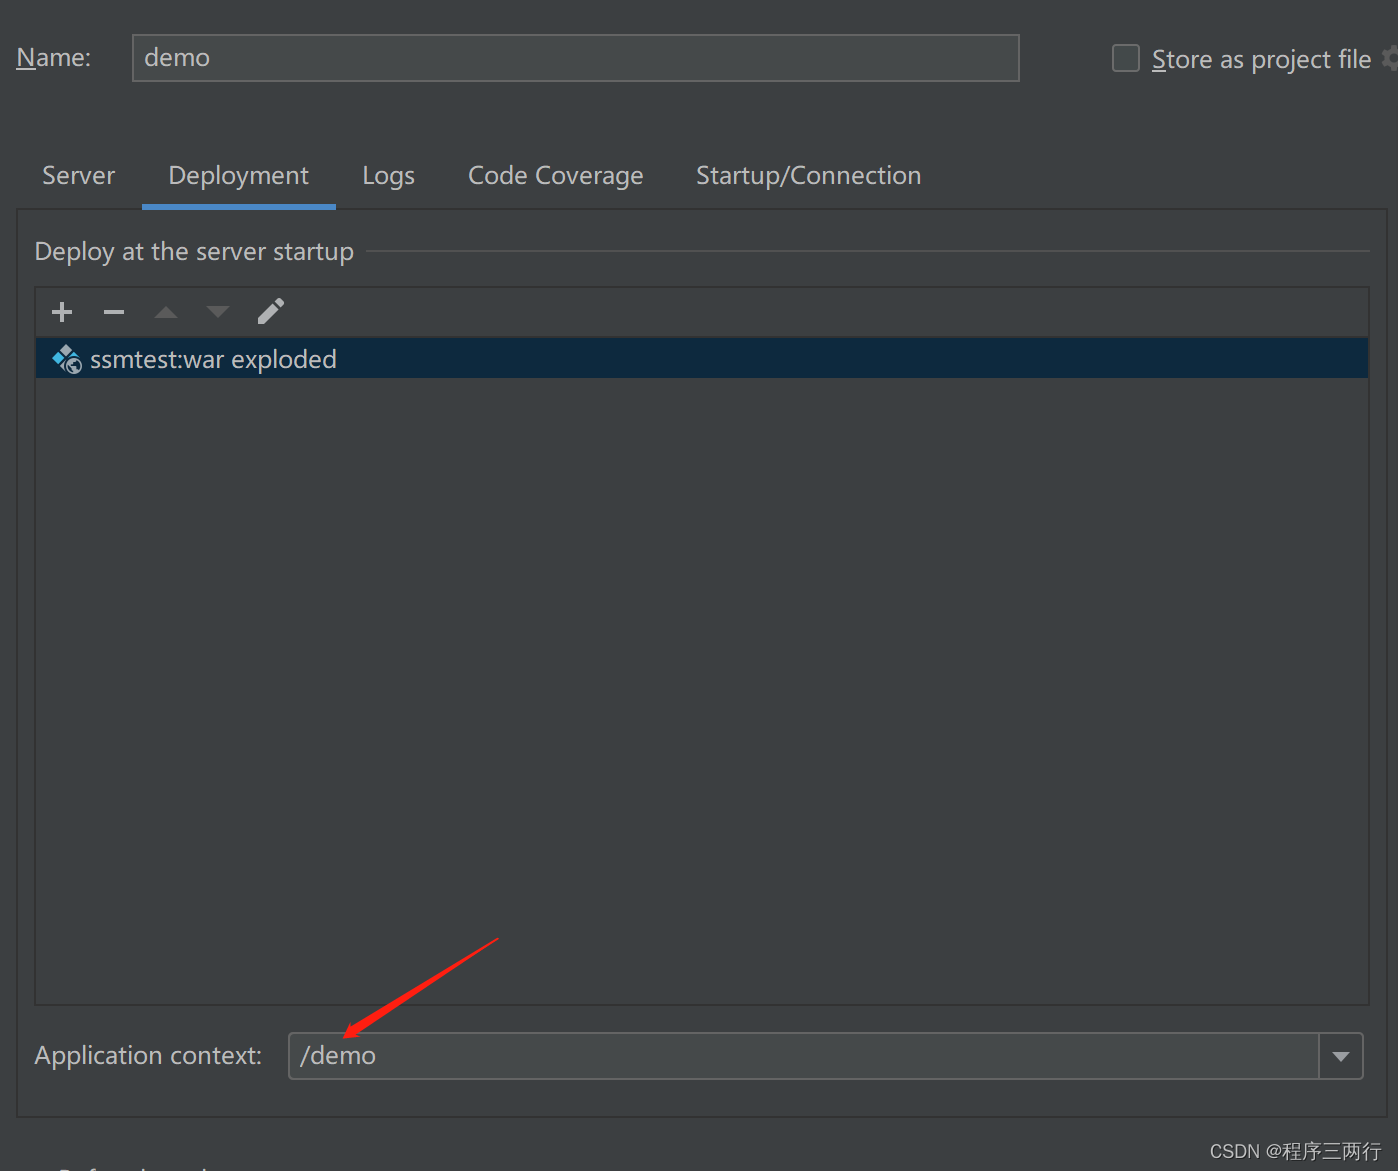Open the Startup/Connection tab
The height and width of the screenshot is (1171, 1398).
pos(808,176)
